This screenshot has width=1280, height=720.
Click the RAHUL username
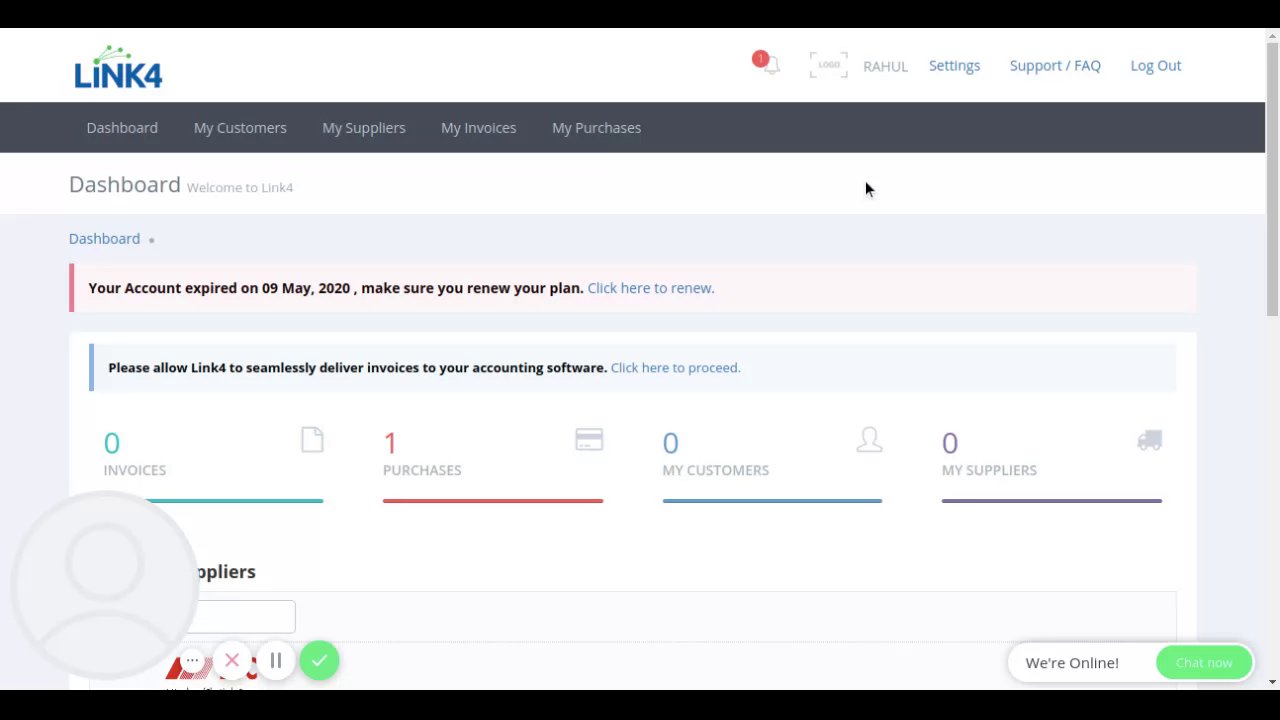pos(885,66)
